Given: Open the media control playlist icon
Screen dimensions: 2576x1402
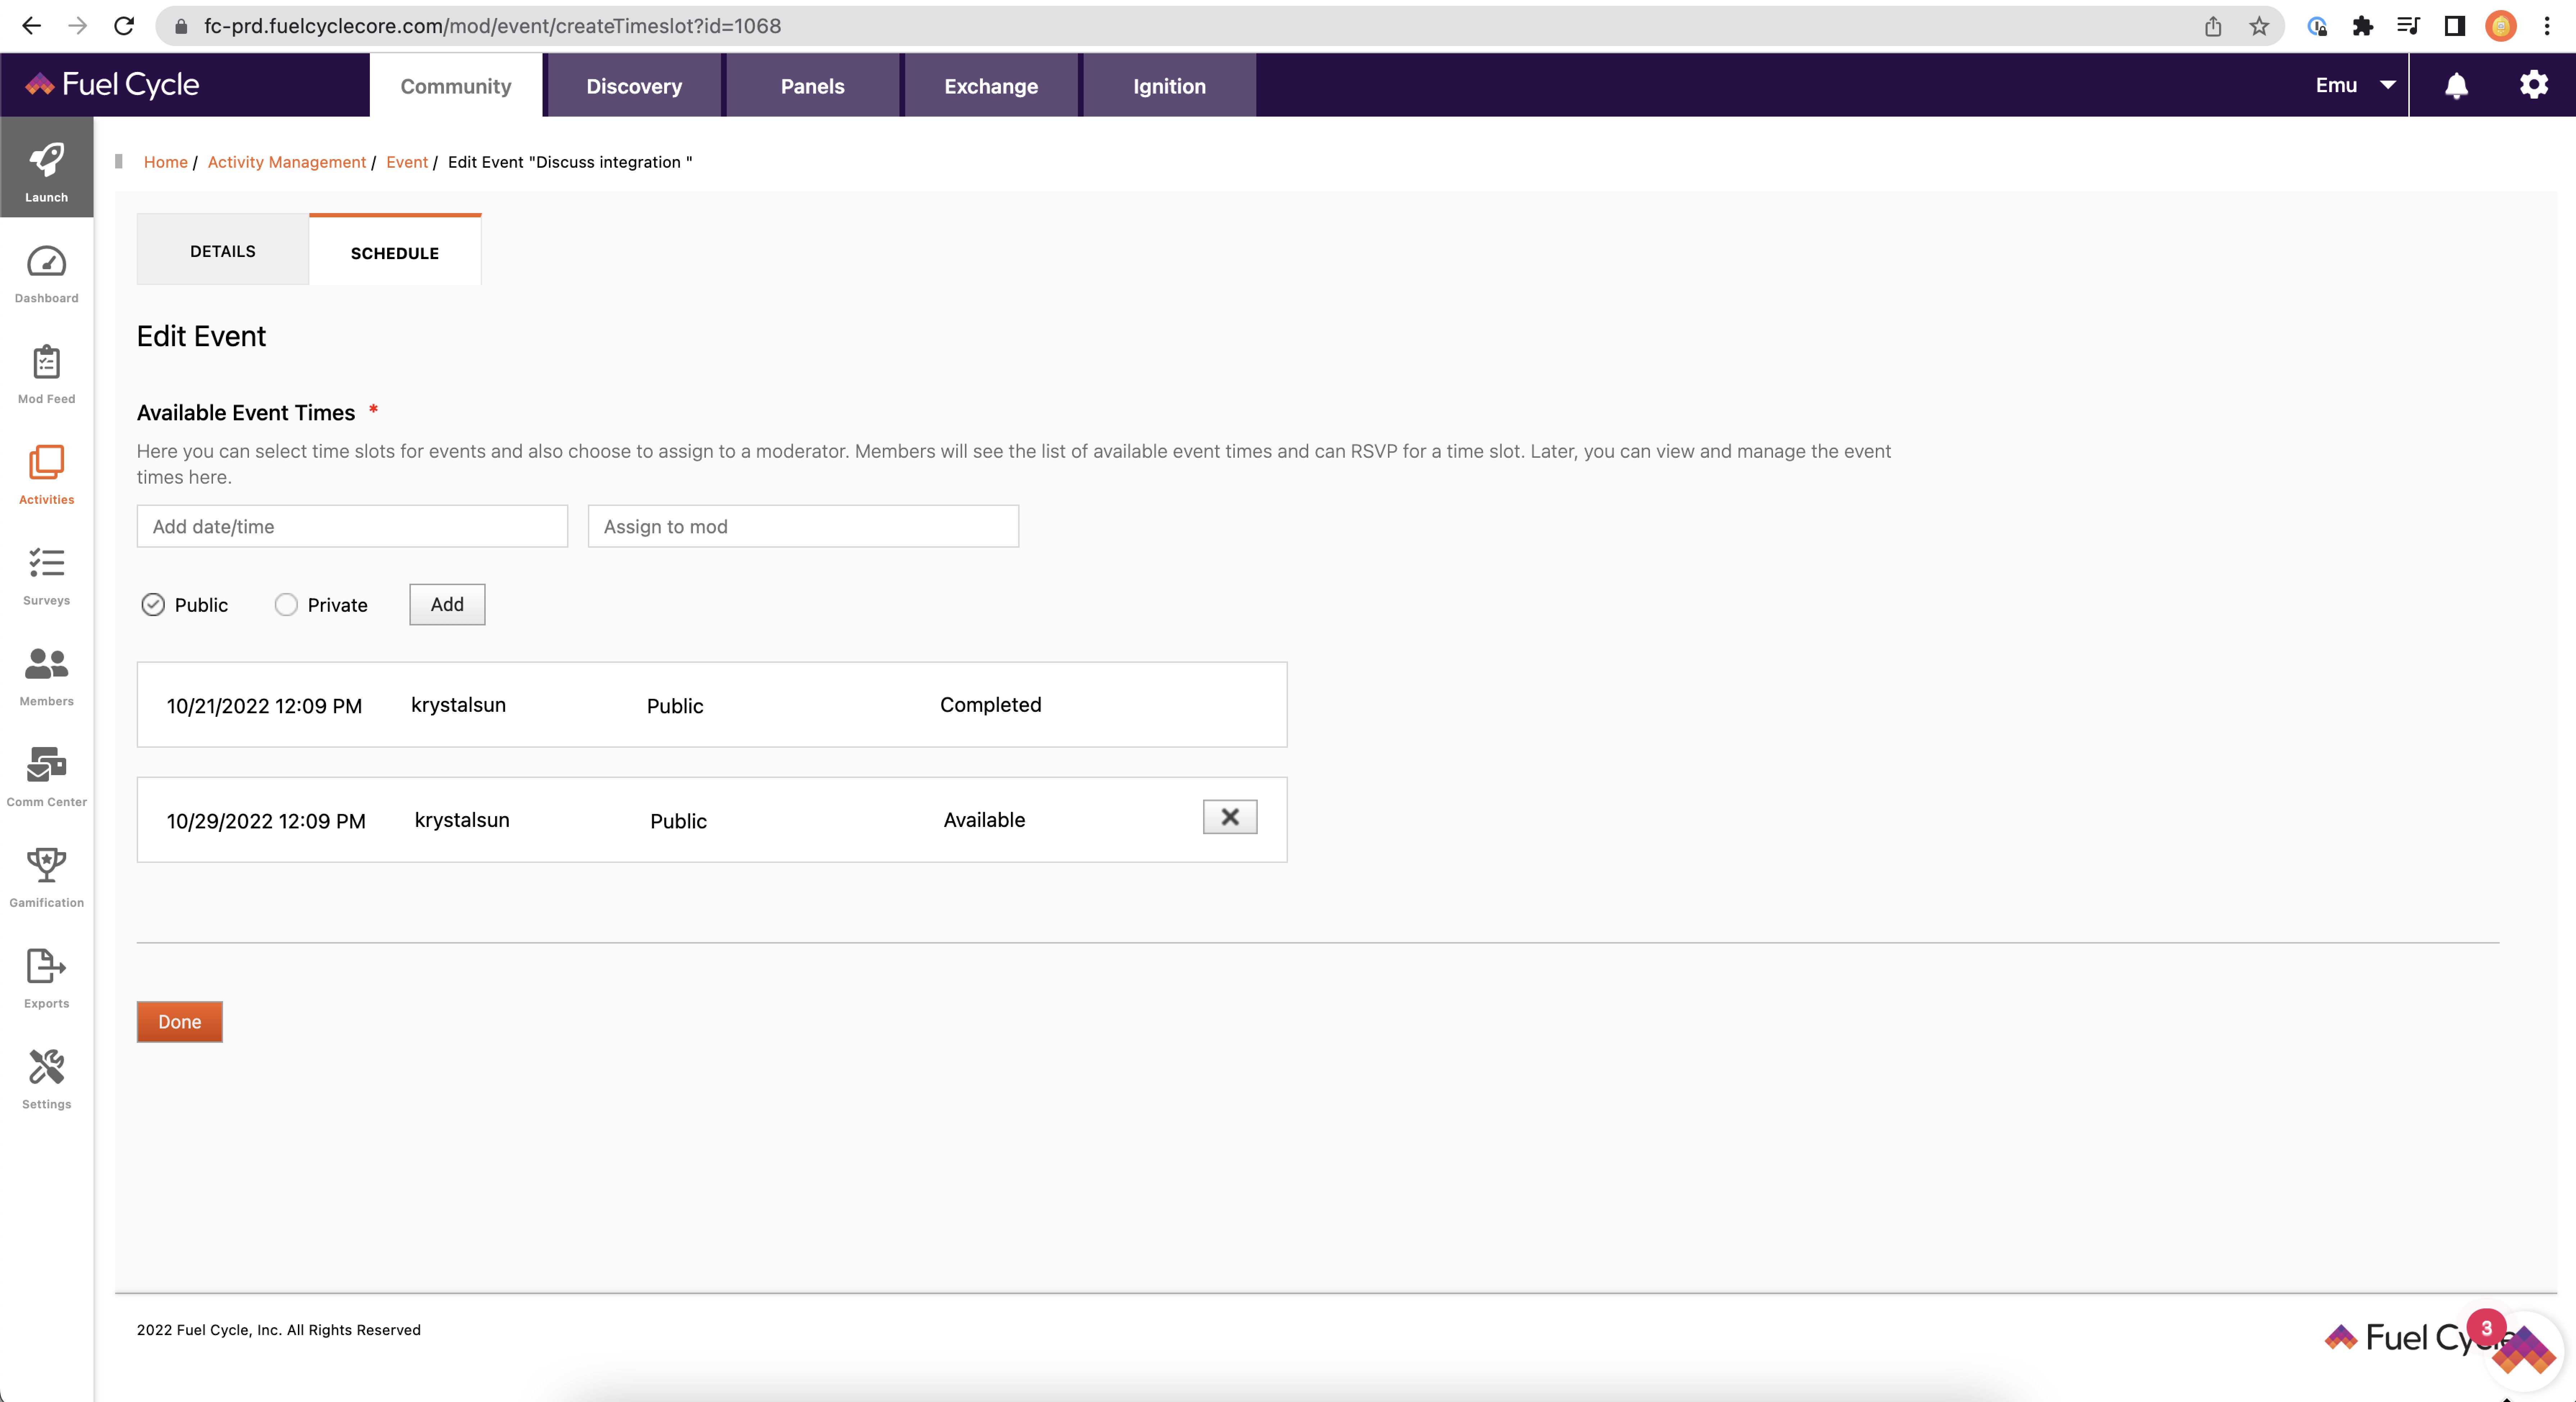Looking at the screenshot, I should [x=2408, y=26].
